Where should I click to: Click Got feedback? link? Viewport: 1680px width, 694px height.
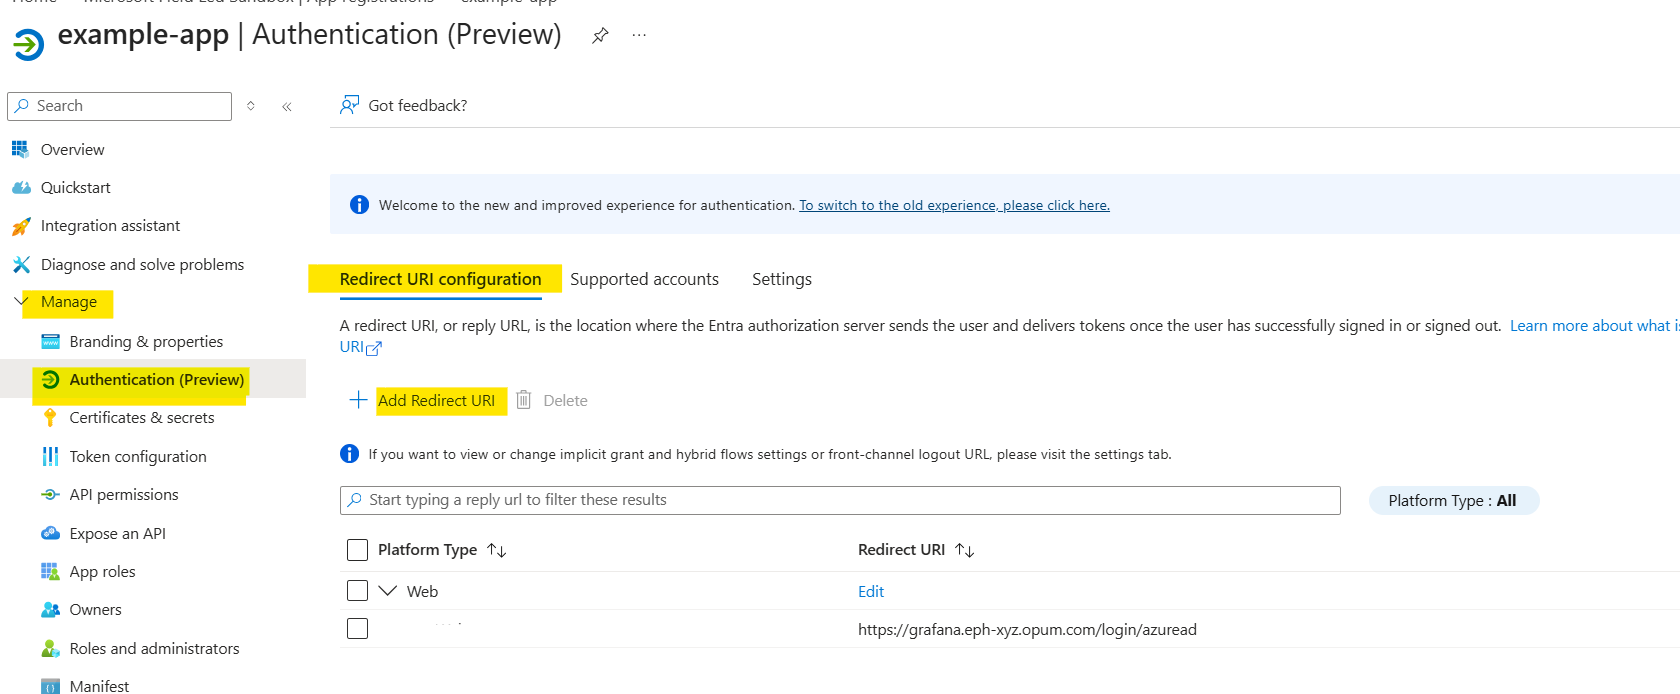418,105
